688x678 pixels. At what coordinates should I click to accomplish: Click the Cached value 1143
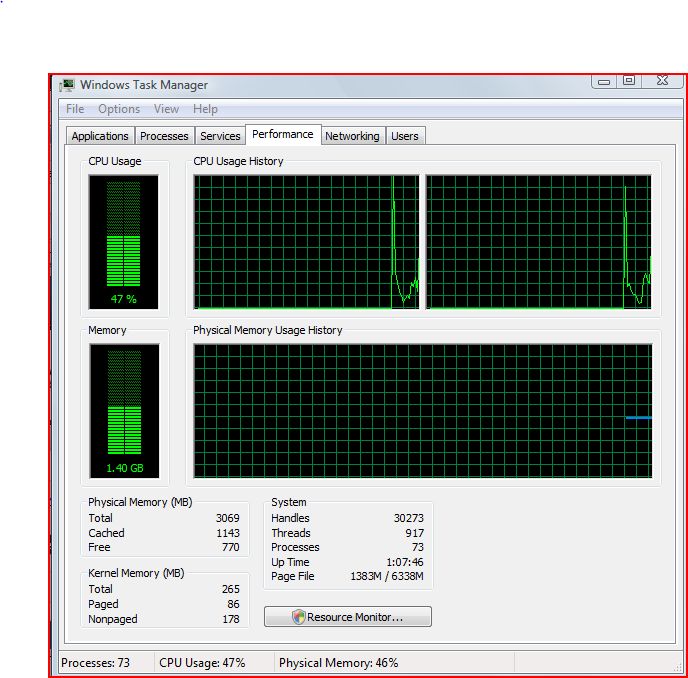[x=228, y=533]
